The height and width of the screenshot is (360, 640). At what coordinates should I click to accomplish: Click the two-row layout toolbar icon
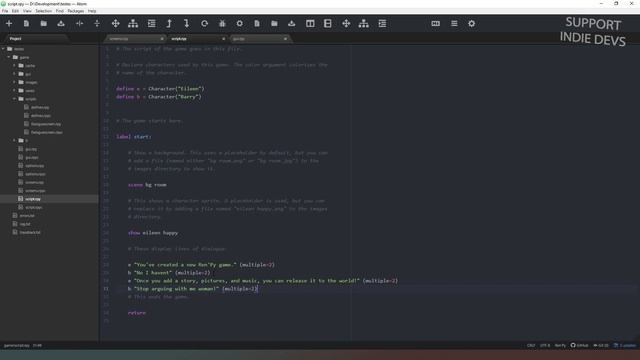click(328, 24)
